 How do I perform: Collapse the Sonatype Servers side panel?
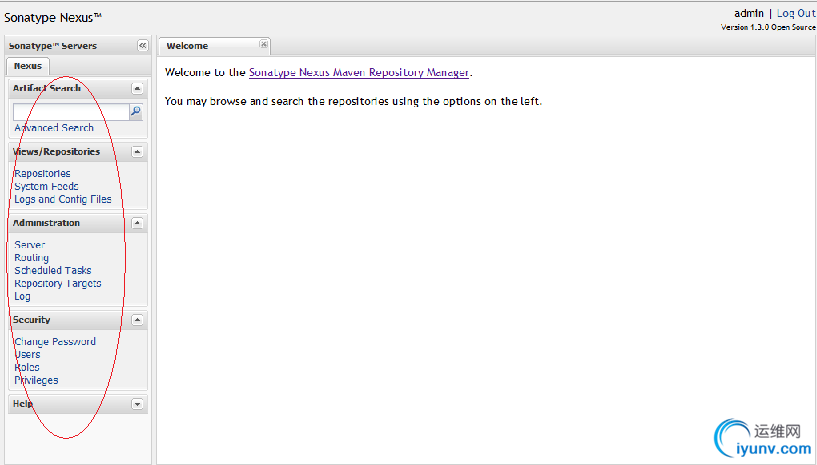pos(142,46)
